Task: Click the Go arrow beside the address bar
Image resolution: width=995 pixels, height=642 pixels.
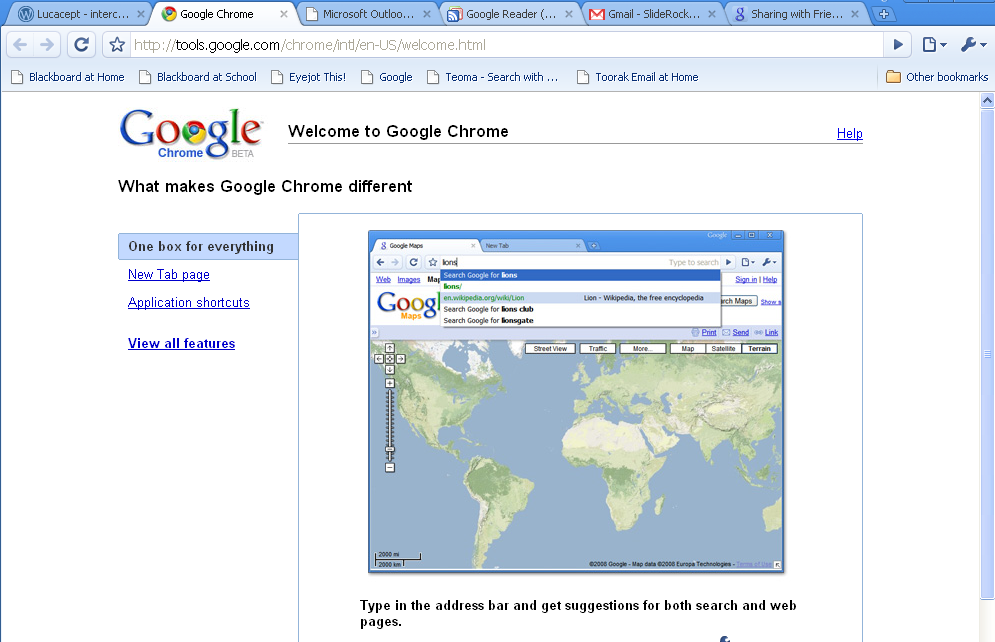Action: click(898, 45)
